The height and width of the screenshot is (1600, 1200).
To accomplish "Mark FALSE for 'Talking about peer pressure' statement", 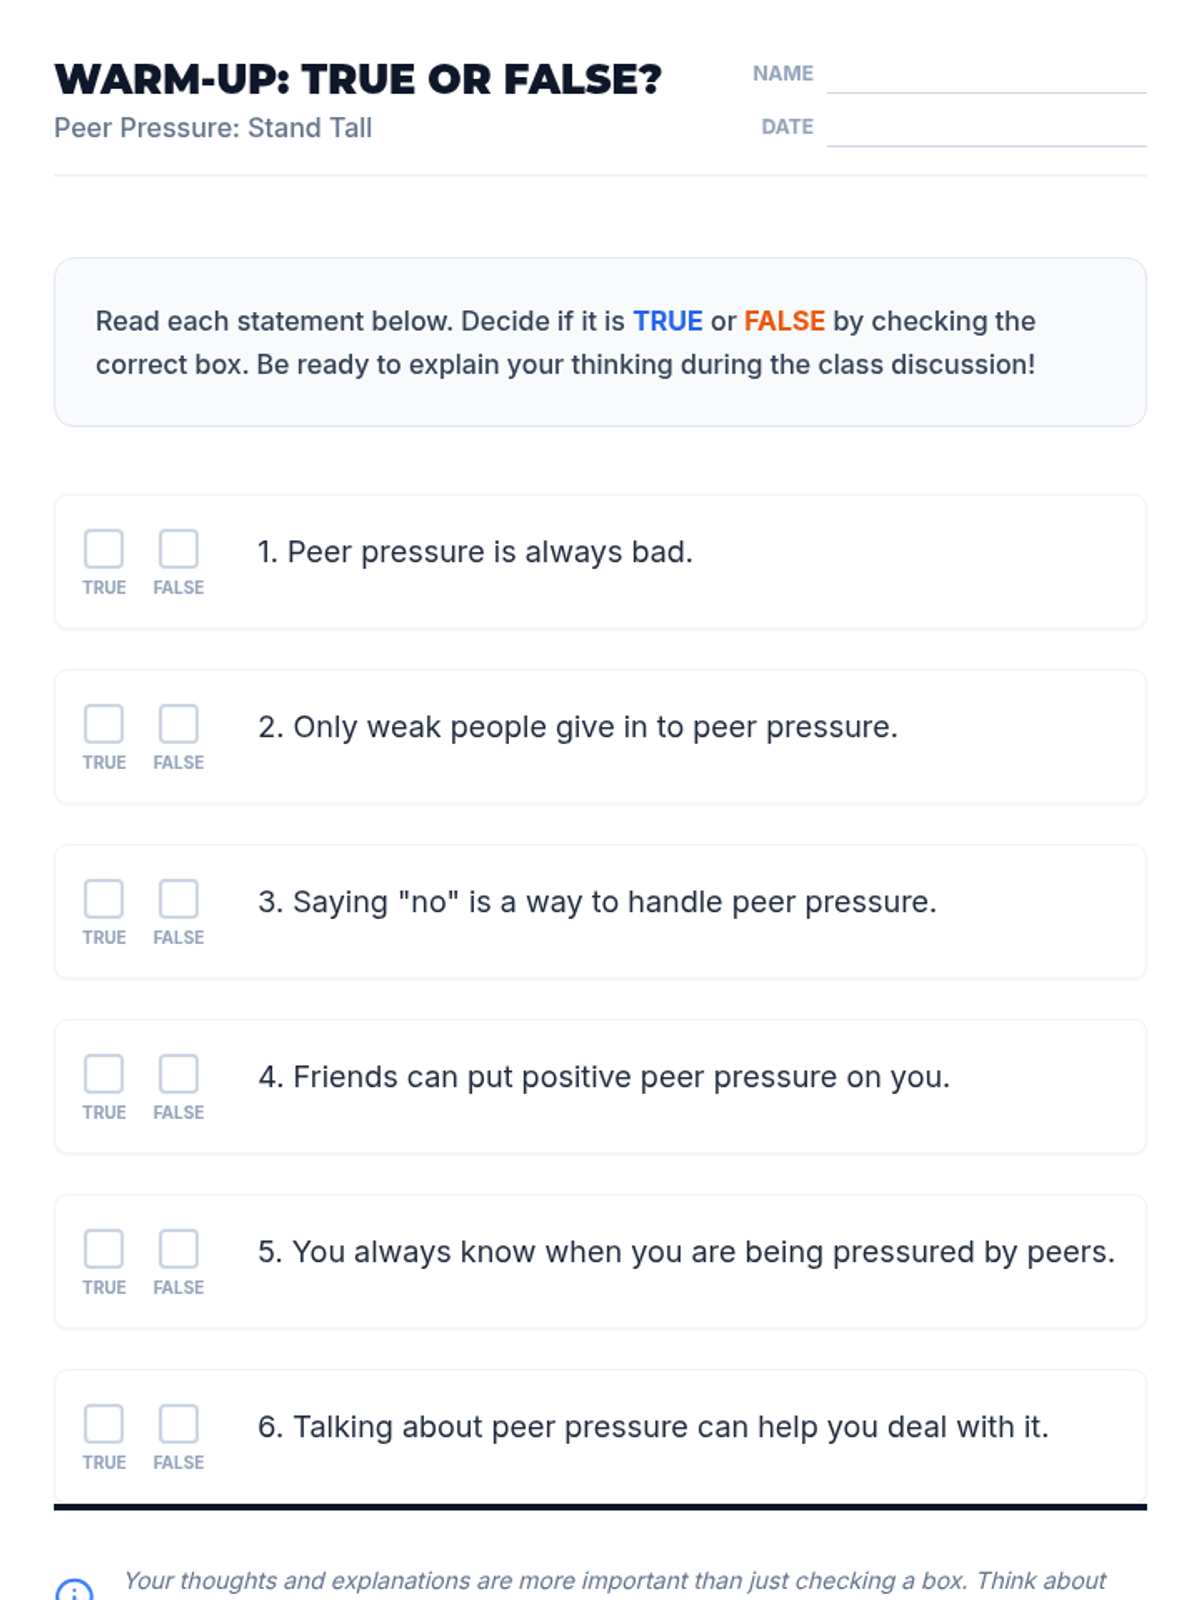I will click(179, 1424).
